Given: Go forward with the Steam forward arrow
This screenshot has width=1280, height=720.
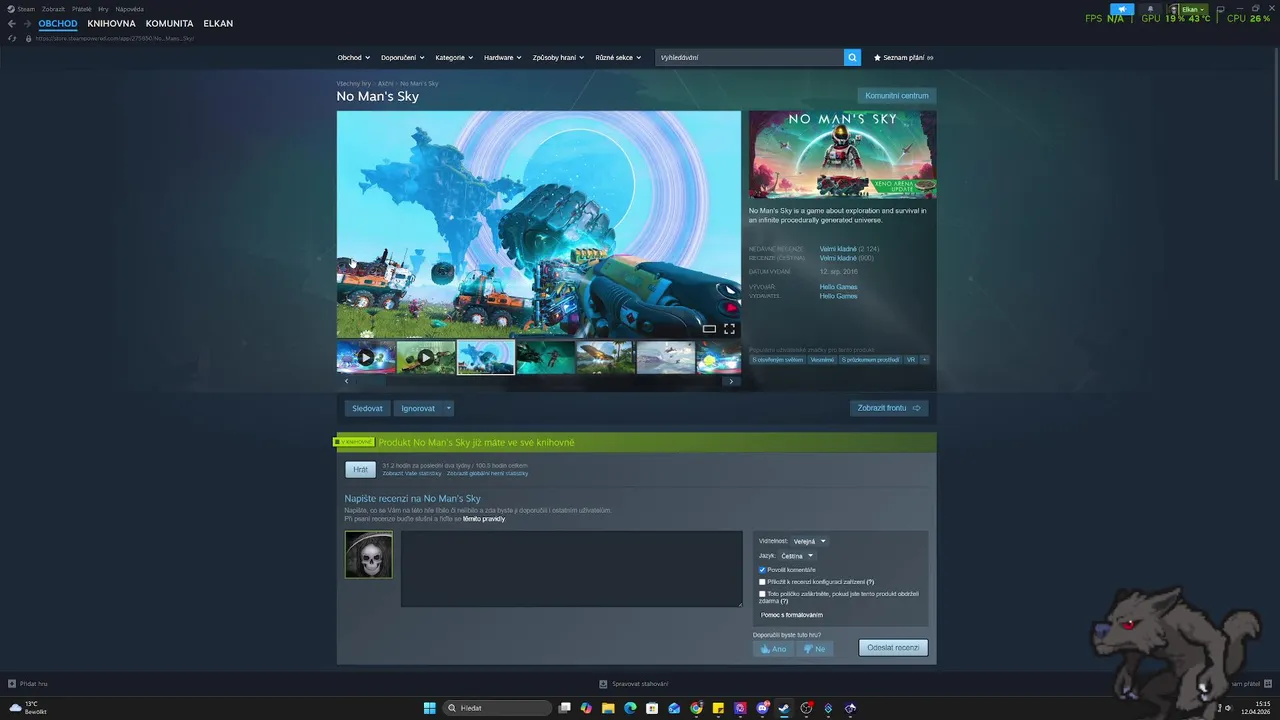Looking at the screenshot, I should (27, 23).
